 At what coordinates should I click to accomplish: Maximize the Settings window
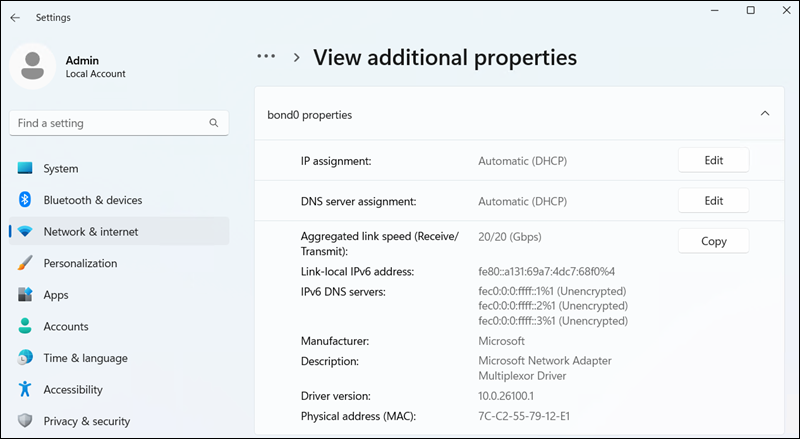pos(751,10)
